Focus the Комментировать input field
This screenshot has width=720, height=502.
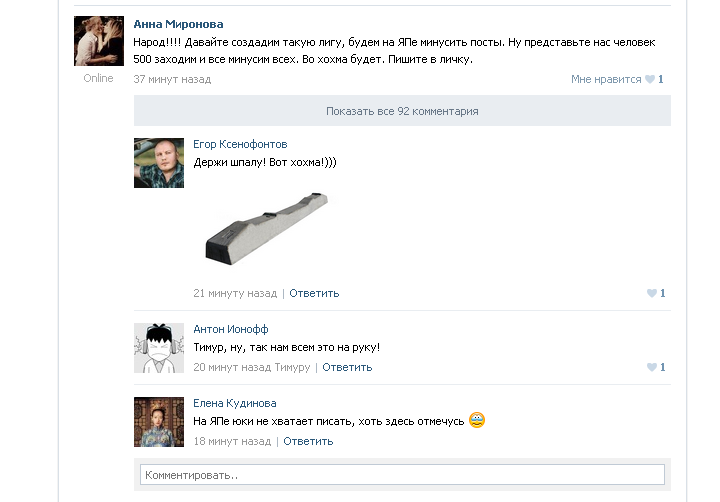tap(402, 474)
